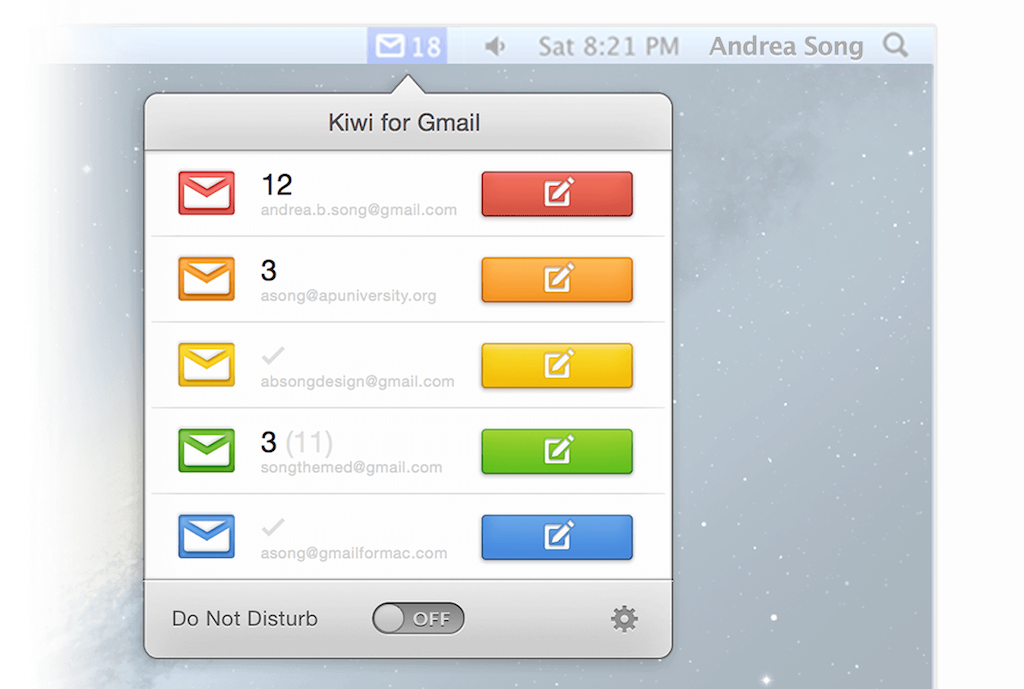The image size is (1024, 689).
Task: Click the Kiwi for Gmail title
Action: [404, 123]
